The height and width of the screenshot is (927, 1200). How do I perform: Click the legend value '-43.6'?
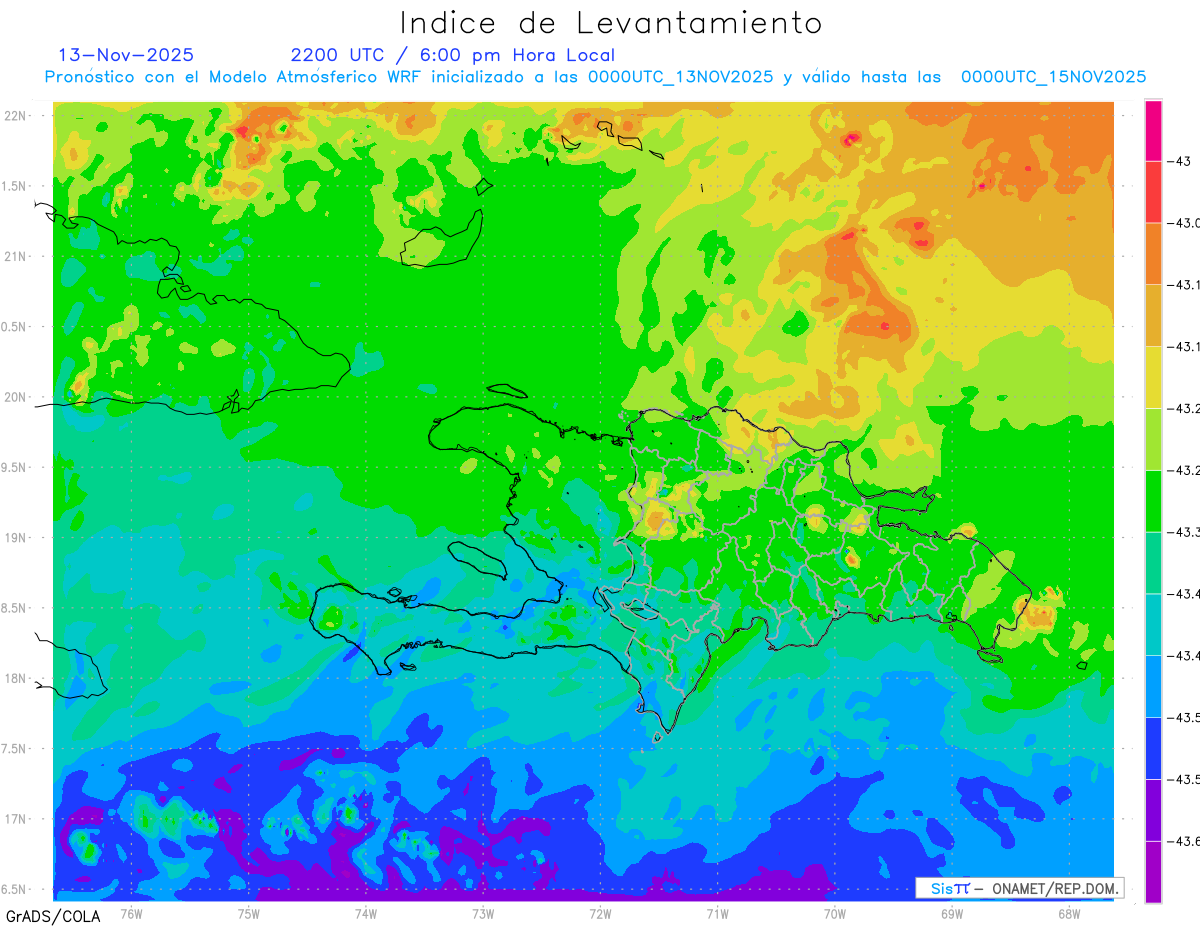[1185, 841]
